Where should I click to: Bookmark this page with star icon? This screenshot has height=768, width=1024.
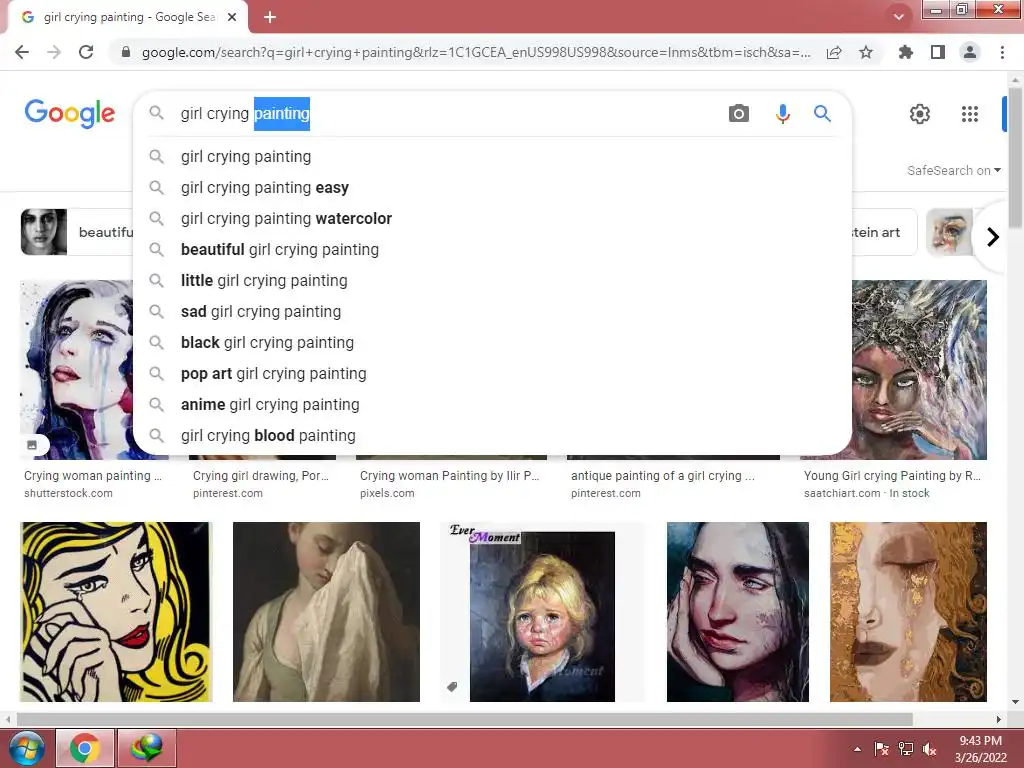pos(866,52)
